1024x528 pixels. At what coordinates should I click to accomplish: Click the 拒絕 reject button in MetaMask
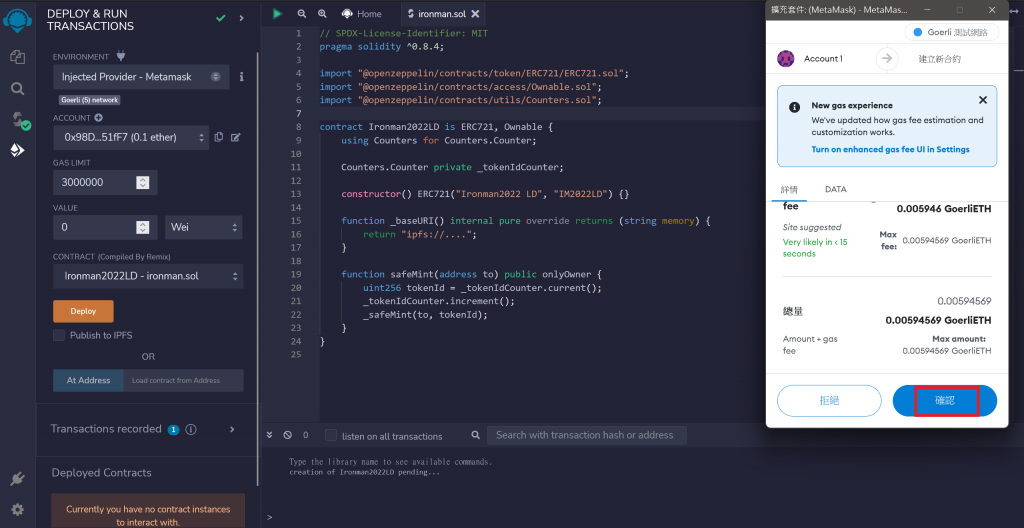(x=829, y=401)
